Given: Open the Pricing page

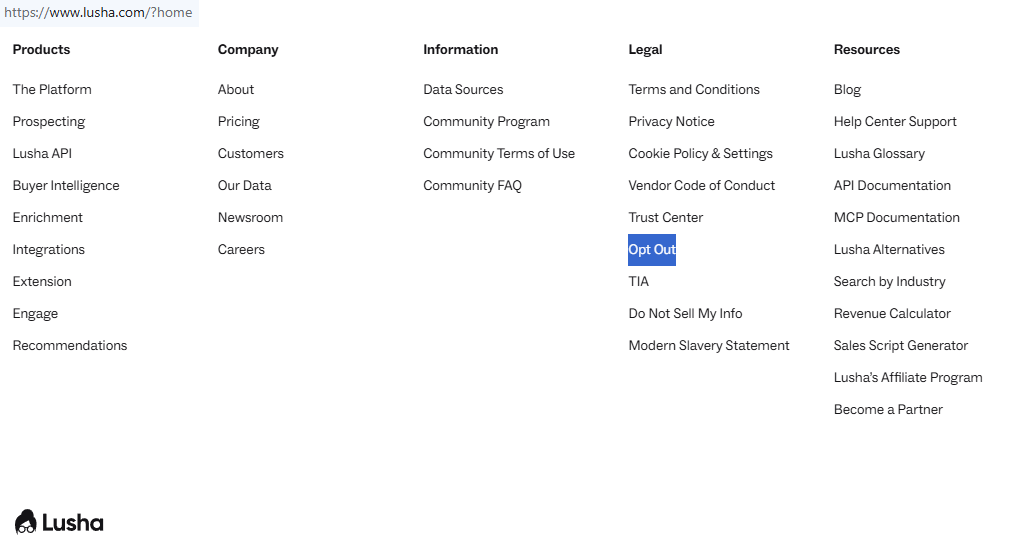Looking at the screenshot, I should [x=238, y=122].
